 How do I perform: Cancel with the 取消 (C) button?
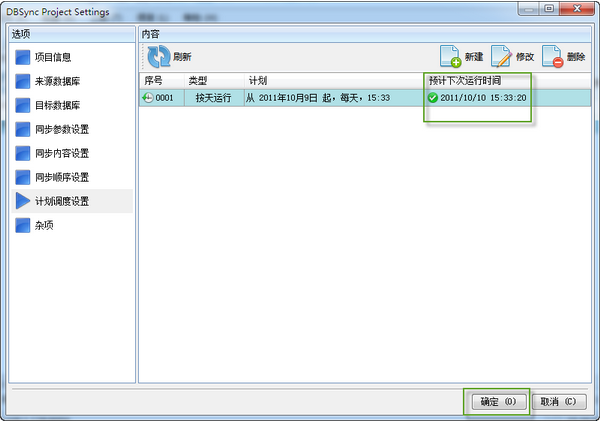(x=559, y=402)
